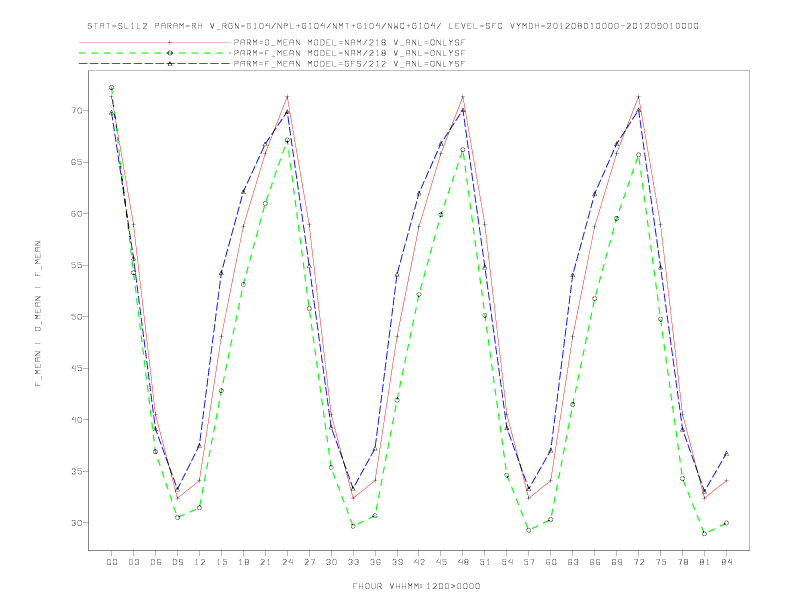
Task: Click the x-axis forecast hour label 69
Action: (617, 562)
